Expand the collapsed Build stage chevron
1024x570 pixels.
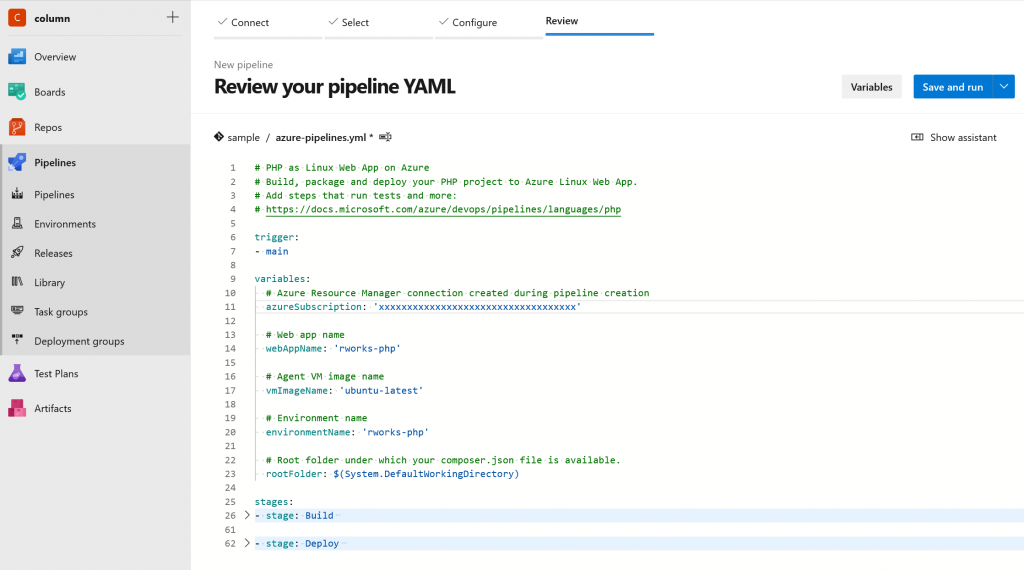point(247,515)
